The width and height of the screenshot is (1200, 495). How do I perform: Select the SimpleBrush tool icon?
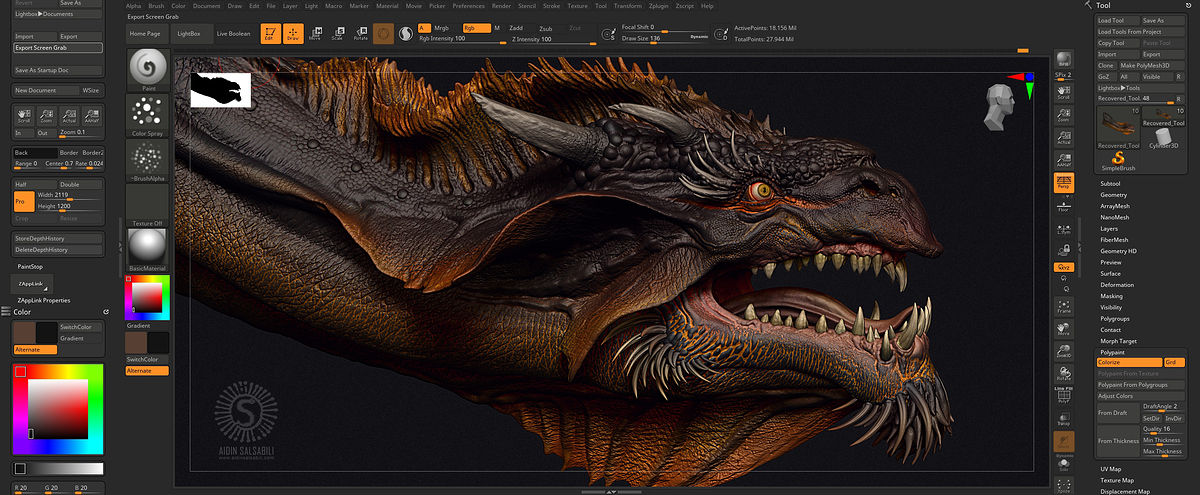click(1118, 162)
